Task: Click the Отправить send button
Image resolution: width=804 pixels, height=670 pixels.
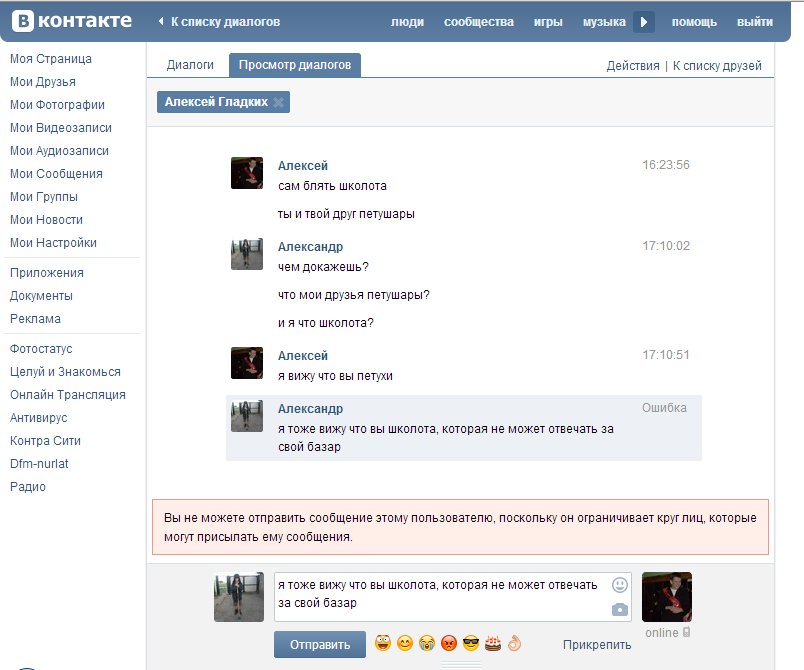Action: [320, 644]
